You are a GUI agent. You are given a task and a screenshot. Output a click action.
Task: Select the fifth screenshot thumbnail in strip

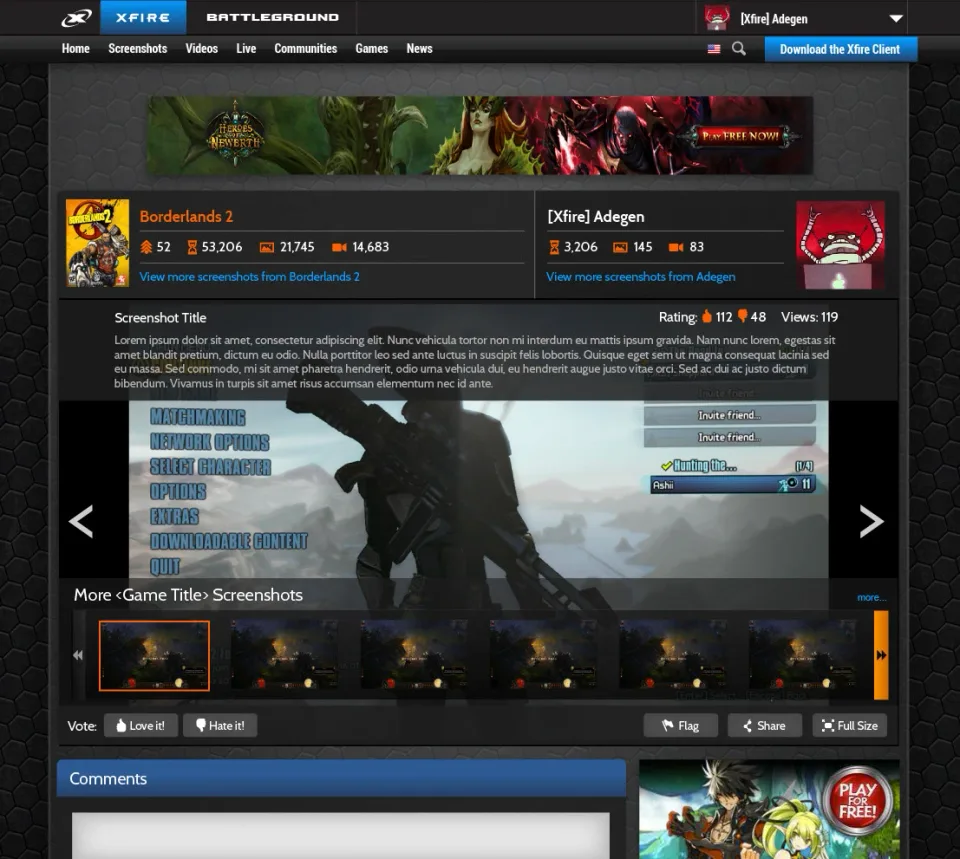(673, 656)
